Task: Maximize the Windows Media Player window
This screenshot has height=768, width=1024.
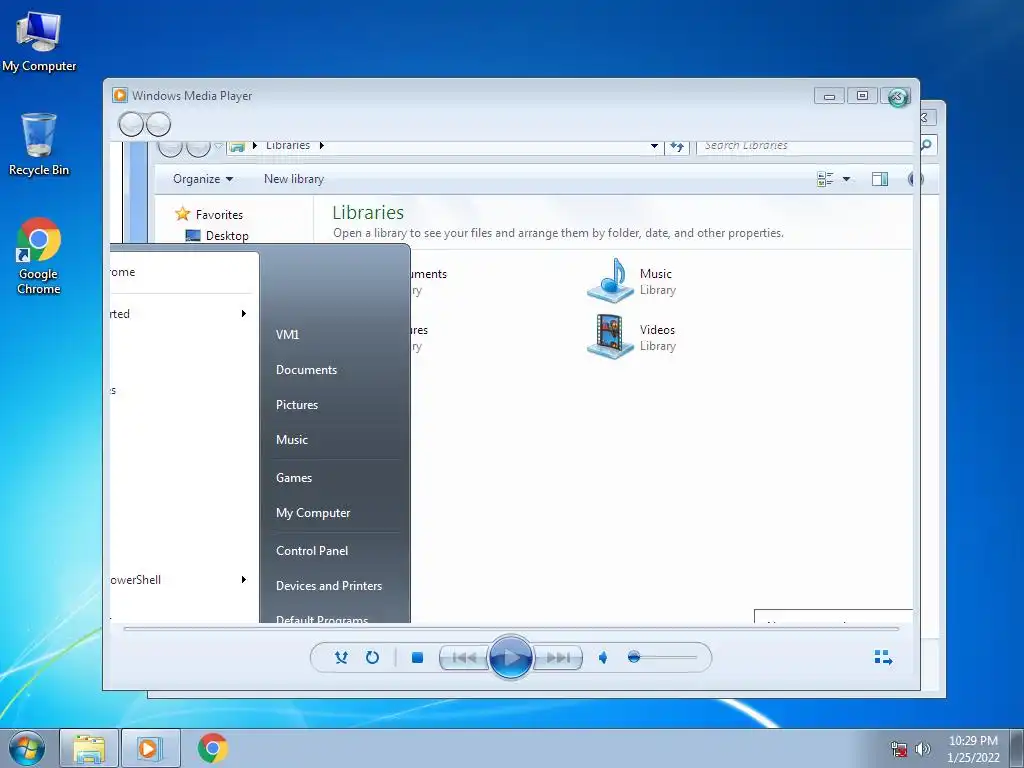Action: point(862,96)
